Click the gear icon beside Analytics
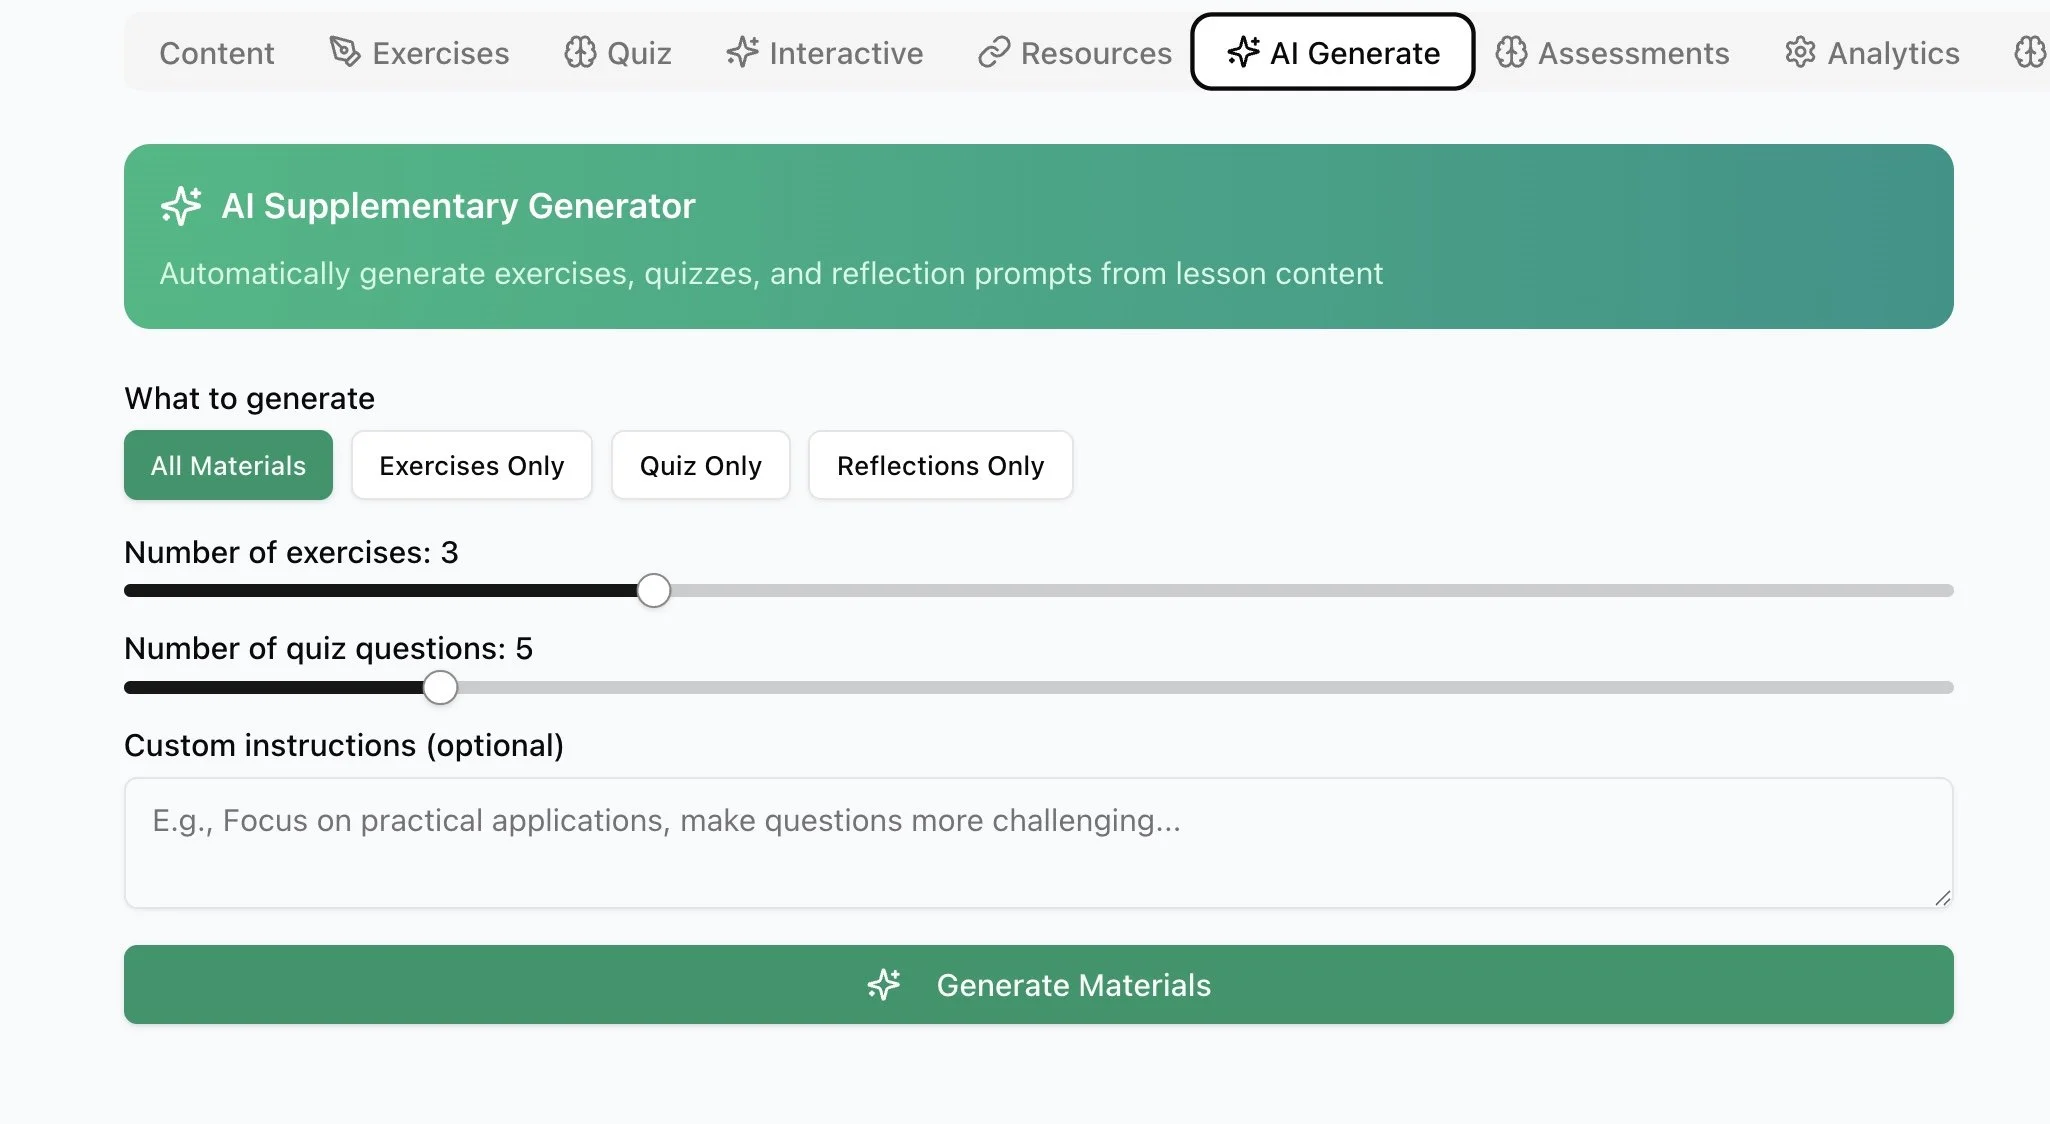This screenshot has height=1124, width=2050. pos(1800,52)
